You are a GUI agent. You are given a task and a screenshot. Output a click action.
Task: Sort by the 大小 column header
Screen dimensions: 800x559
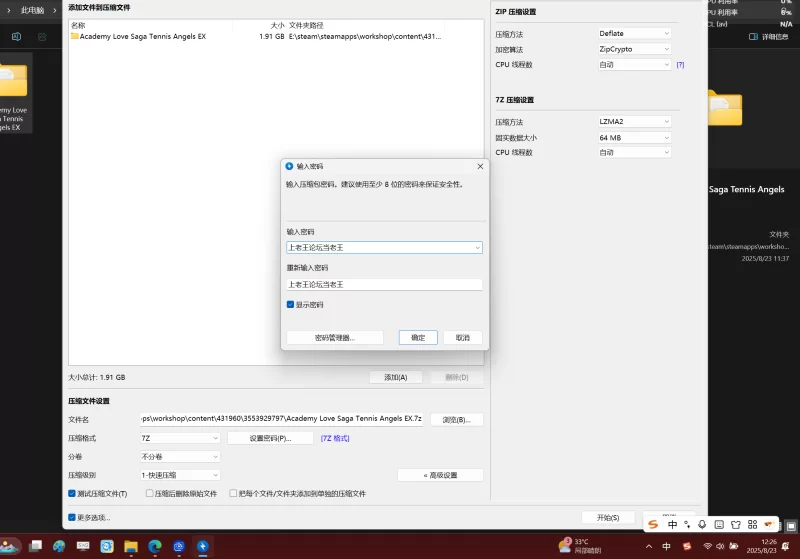pos(278,25)
